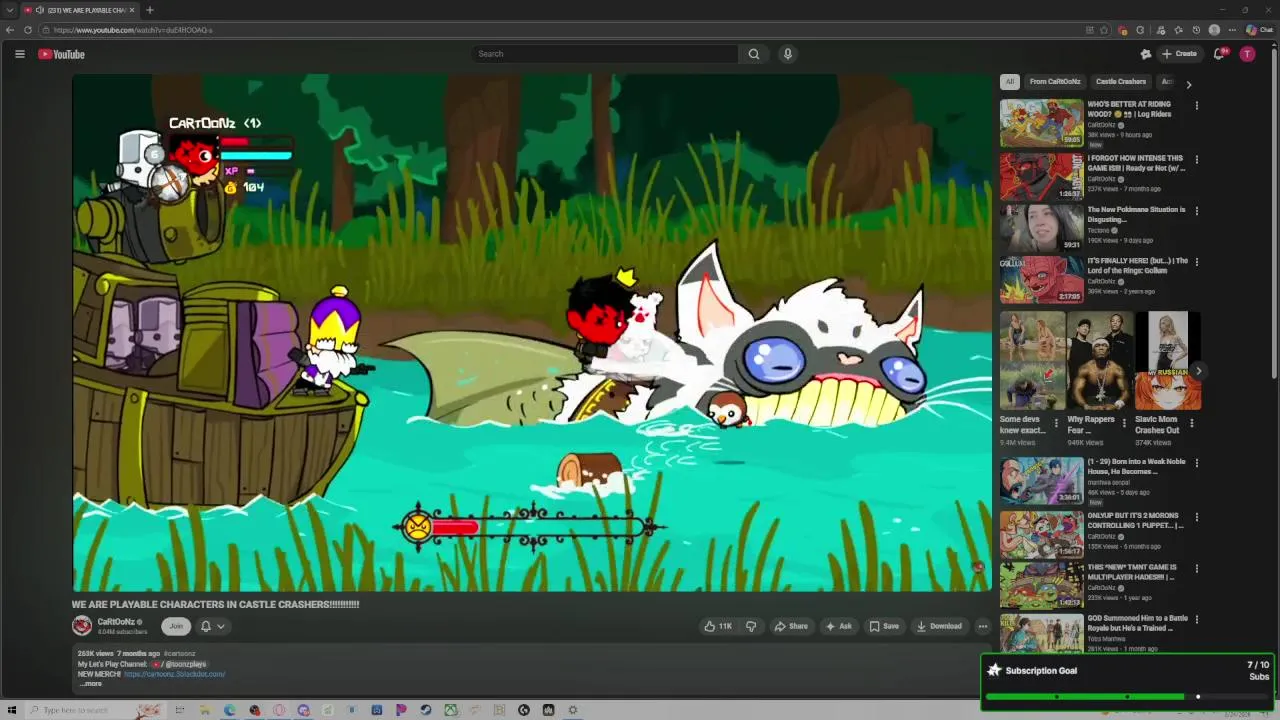Show next Shorts with right arrow
Image resolution: width=1280 pixels, height=720 pixels.
pos(1198,371)
